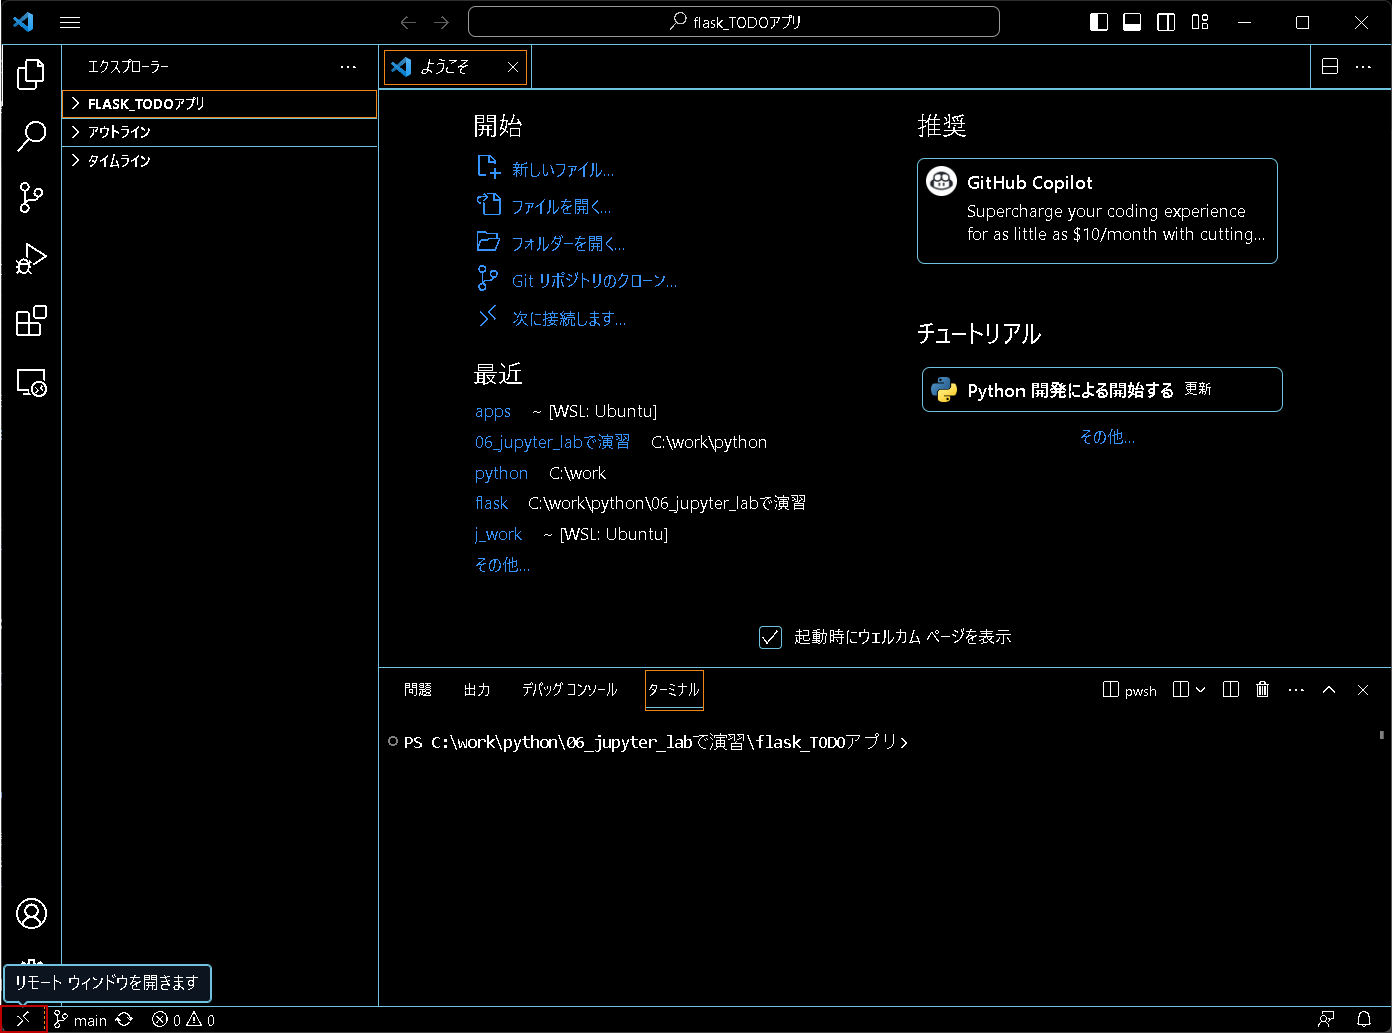
Task: Maximize the panel size with chevron up
Action: (1329, 690)
